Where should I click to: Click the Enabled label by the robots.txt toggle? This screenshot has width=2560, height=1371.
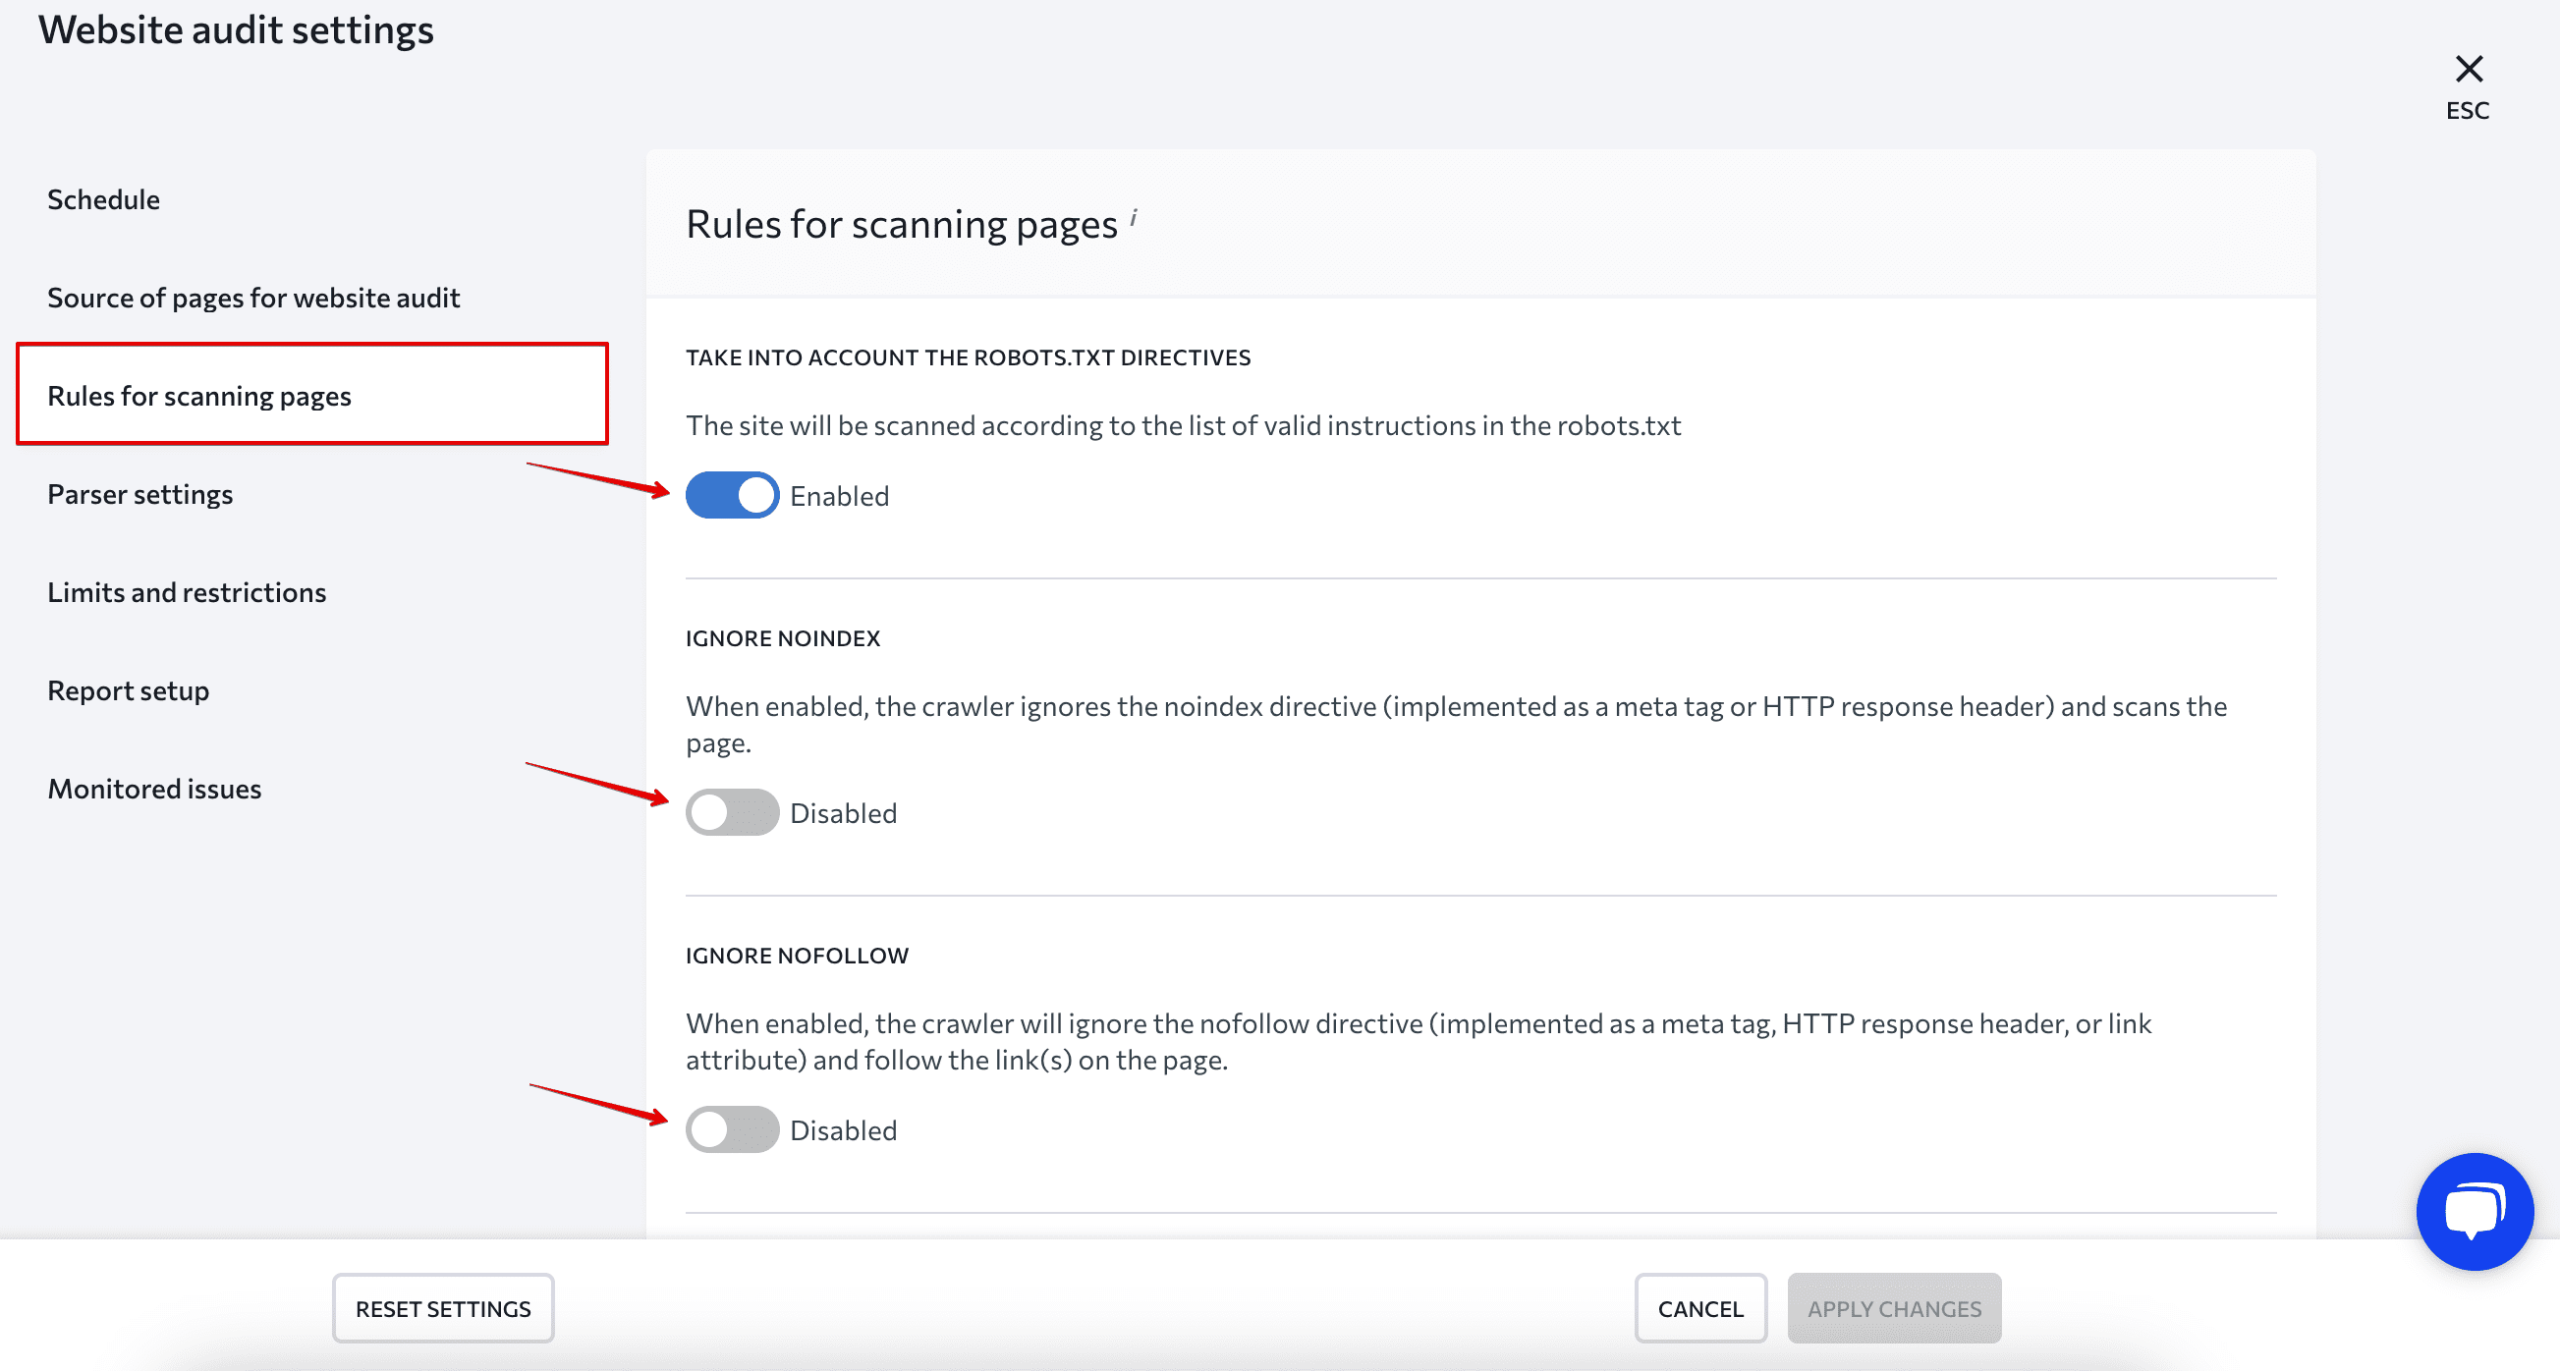click(839, 496)
